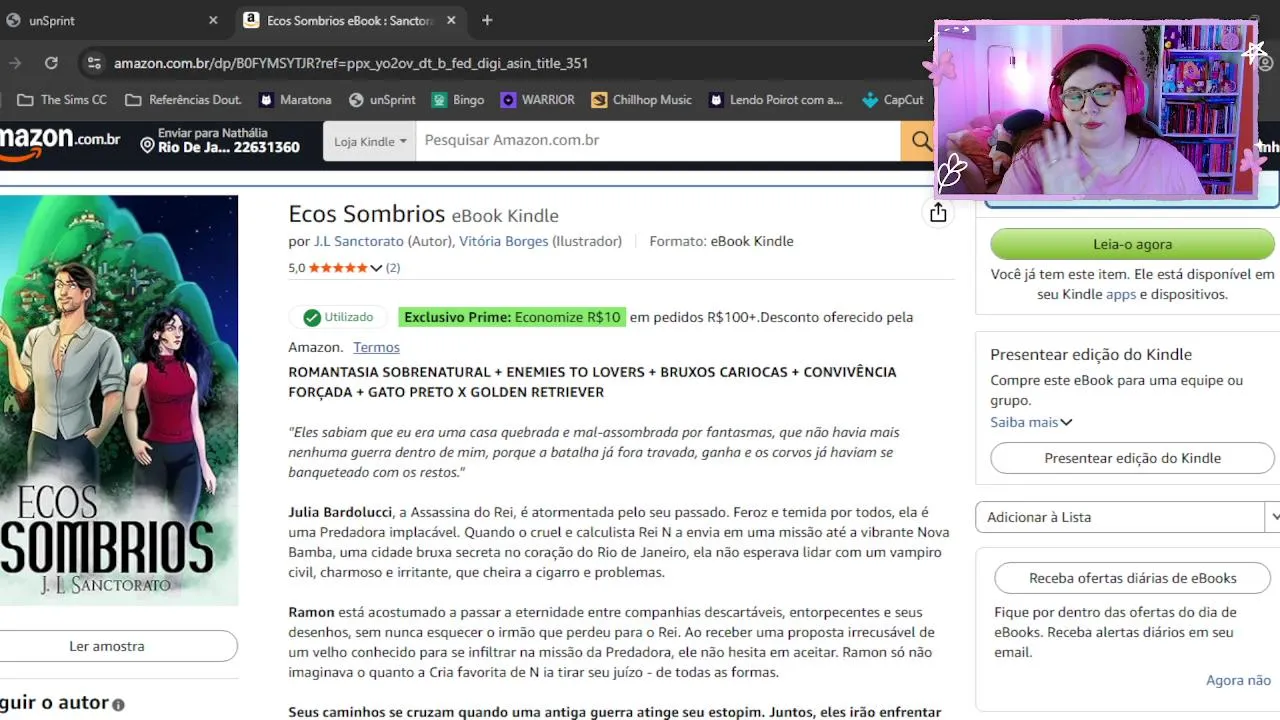Open the Kindle apps link
1280x720 pixels.
(1121, 294)
